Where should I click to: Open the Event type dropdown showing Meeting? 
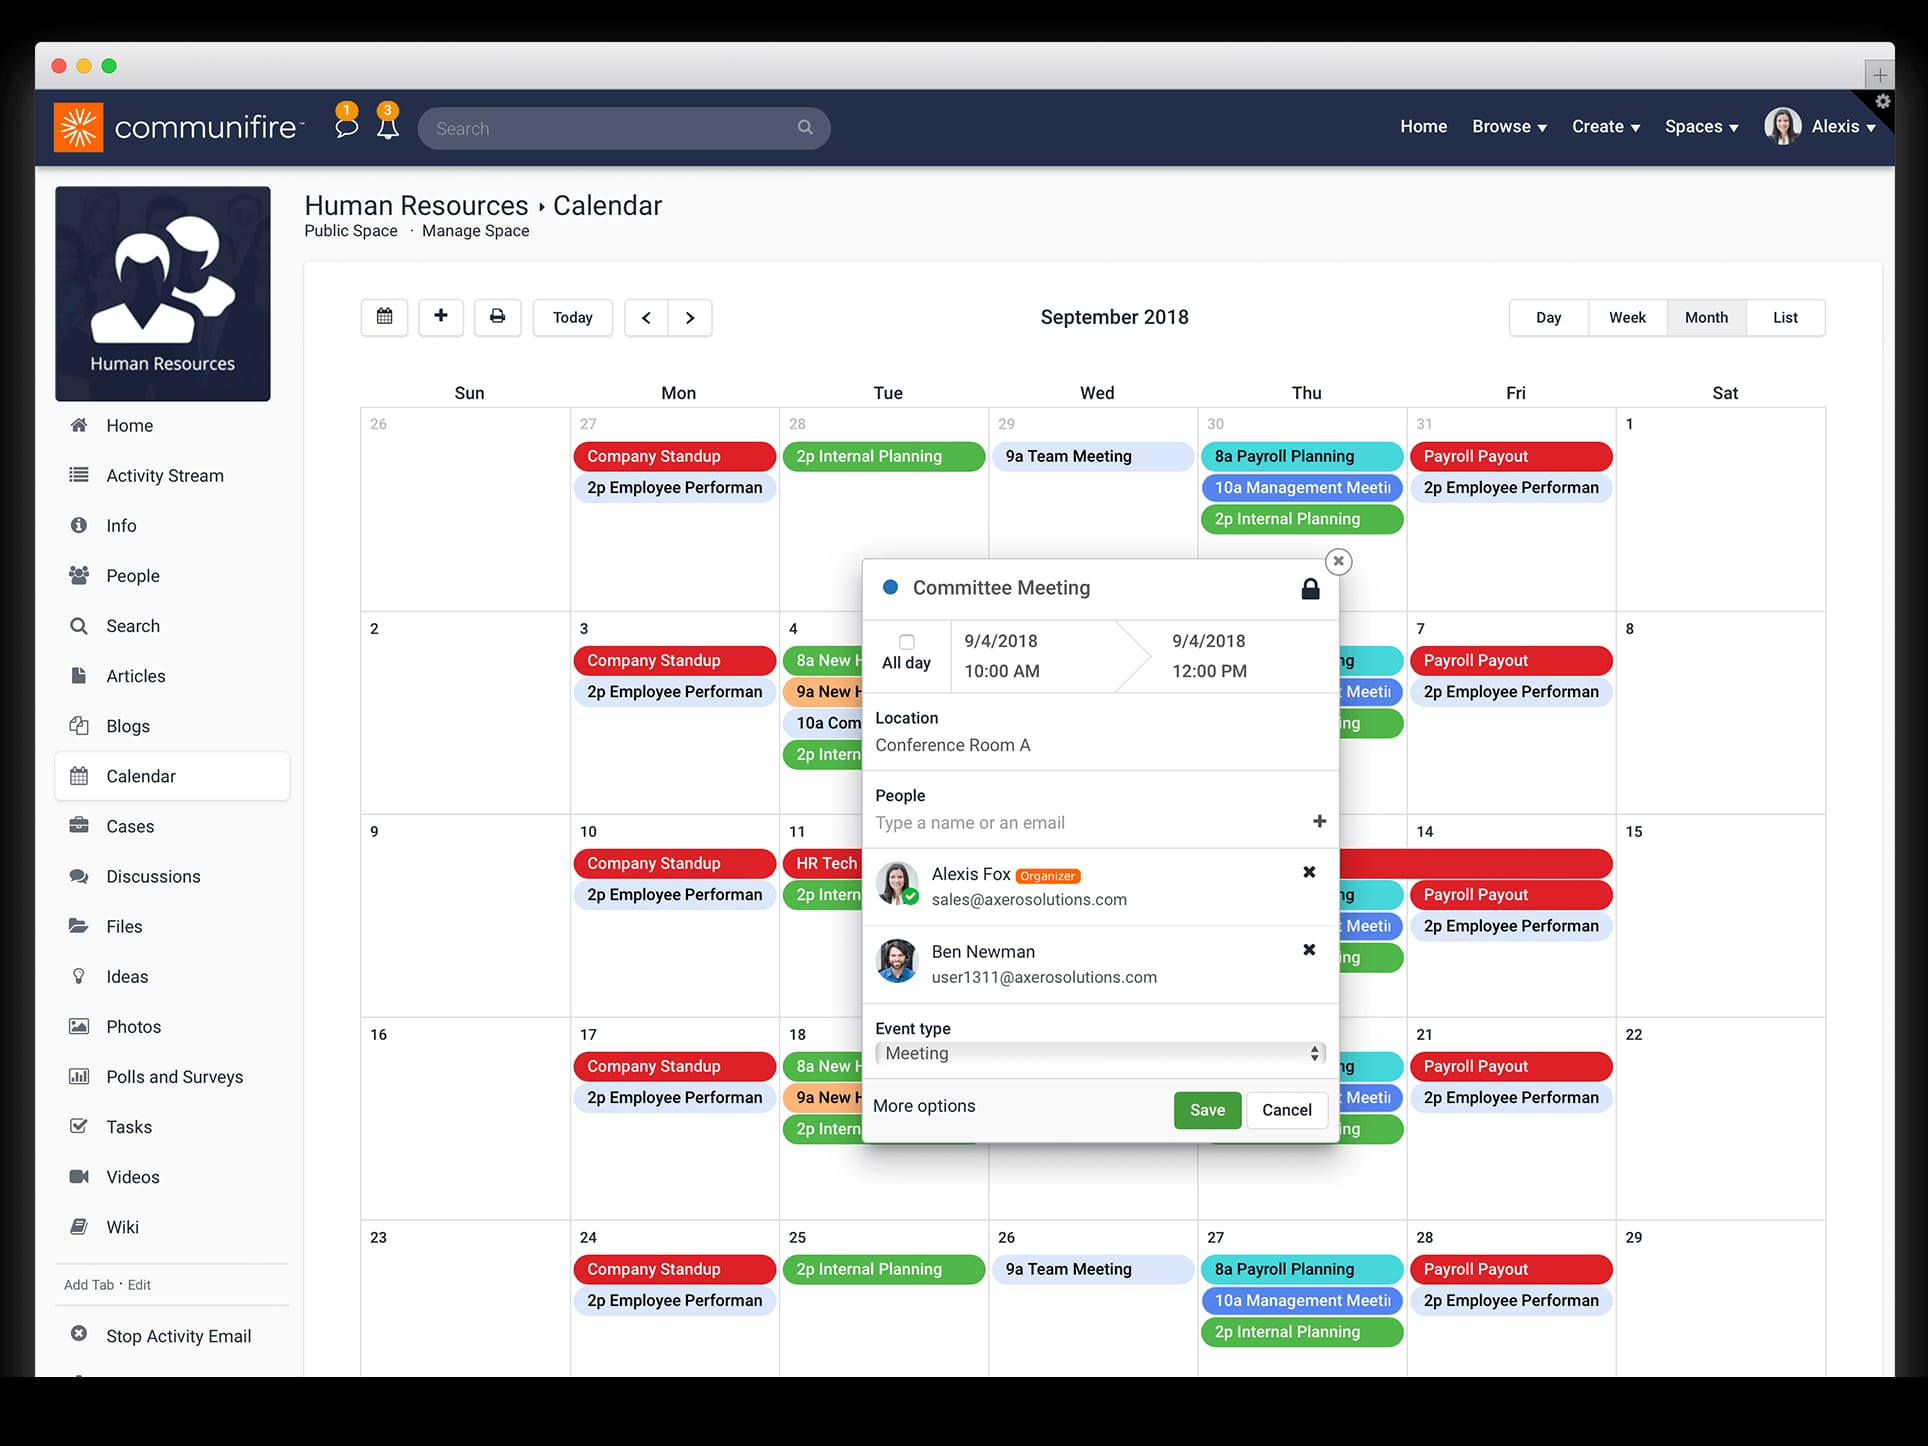click(1100, 1053)
